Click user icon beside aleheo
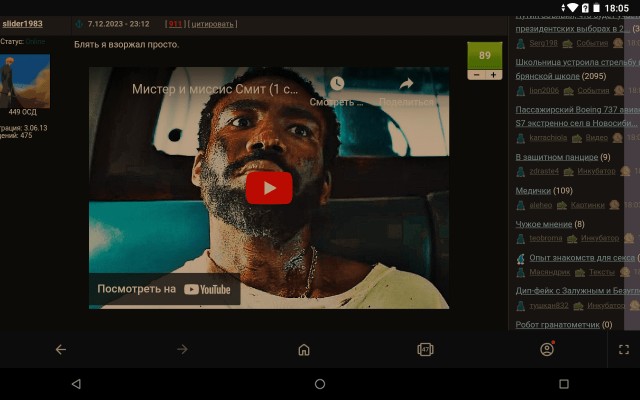The height and width of the screenshot is (400, 640). coord(520,205)
